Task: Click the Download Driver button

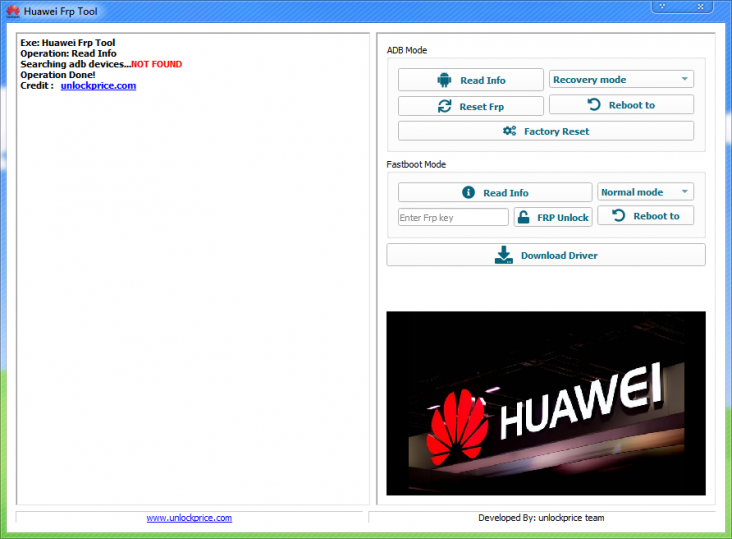Action: click(x=546, y=255)
